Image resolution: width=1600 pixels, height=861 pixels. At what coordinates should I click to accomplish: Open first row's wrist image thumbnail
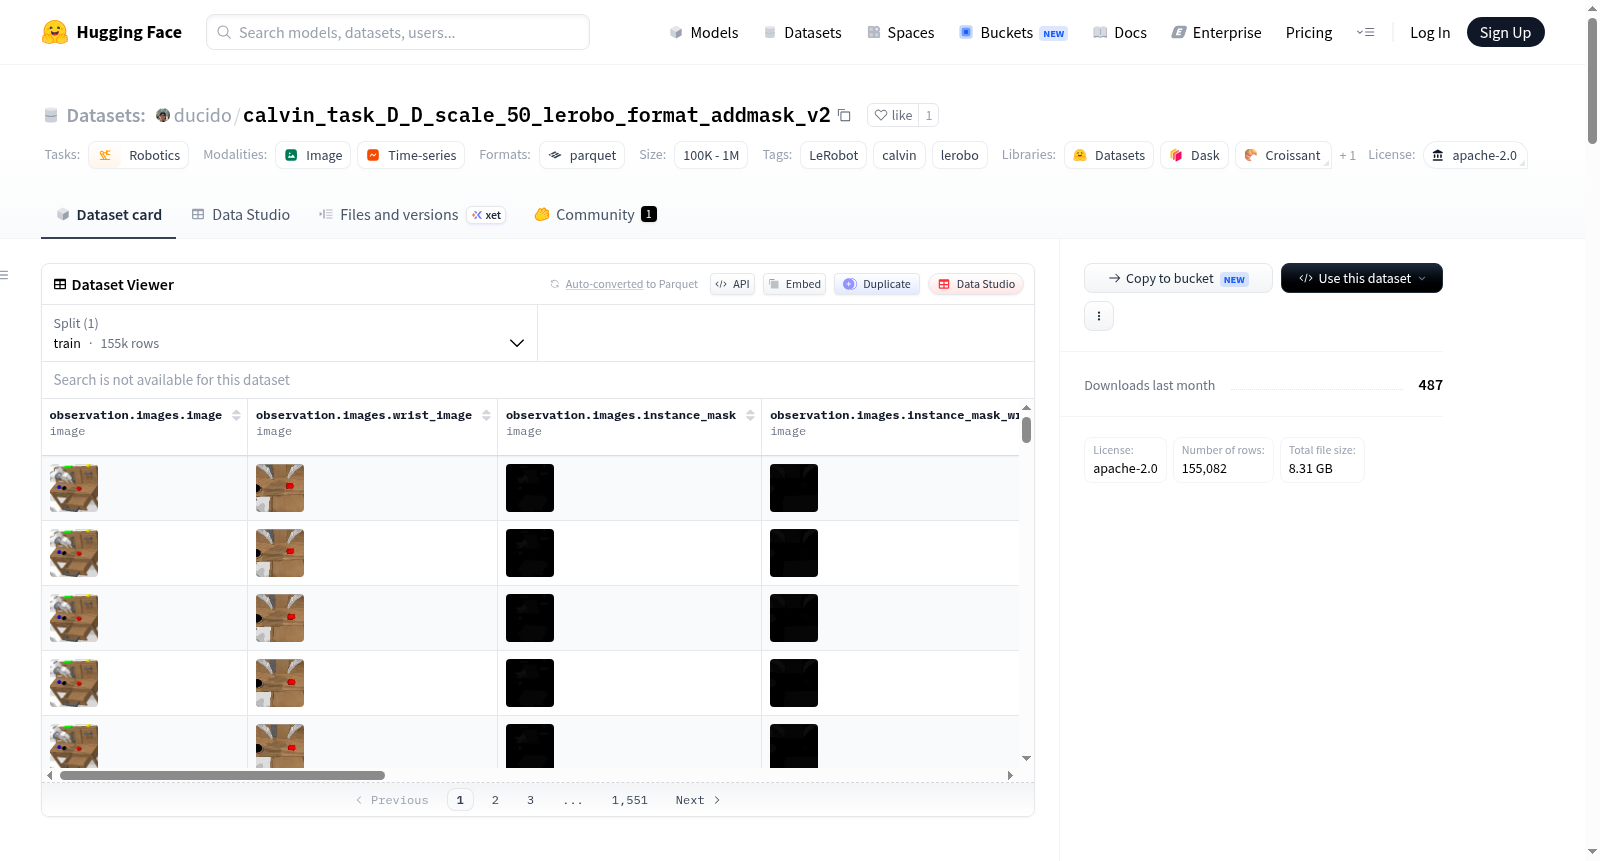click(280, 488)
